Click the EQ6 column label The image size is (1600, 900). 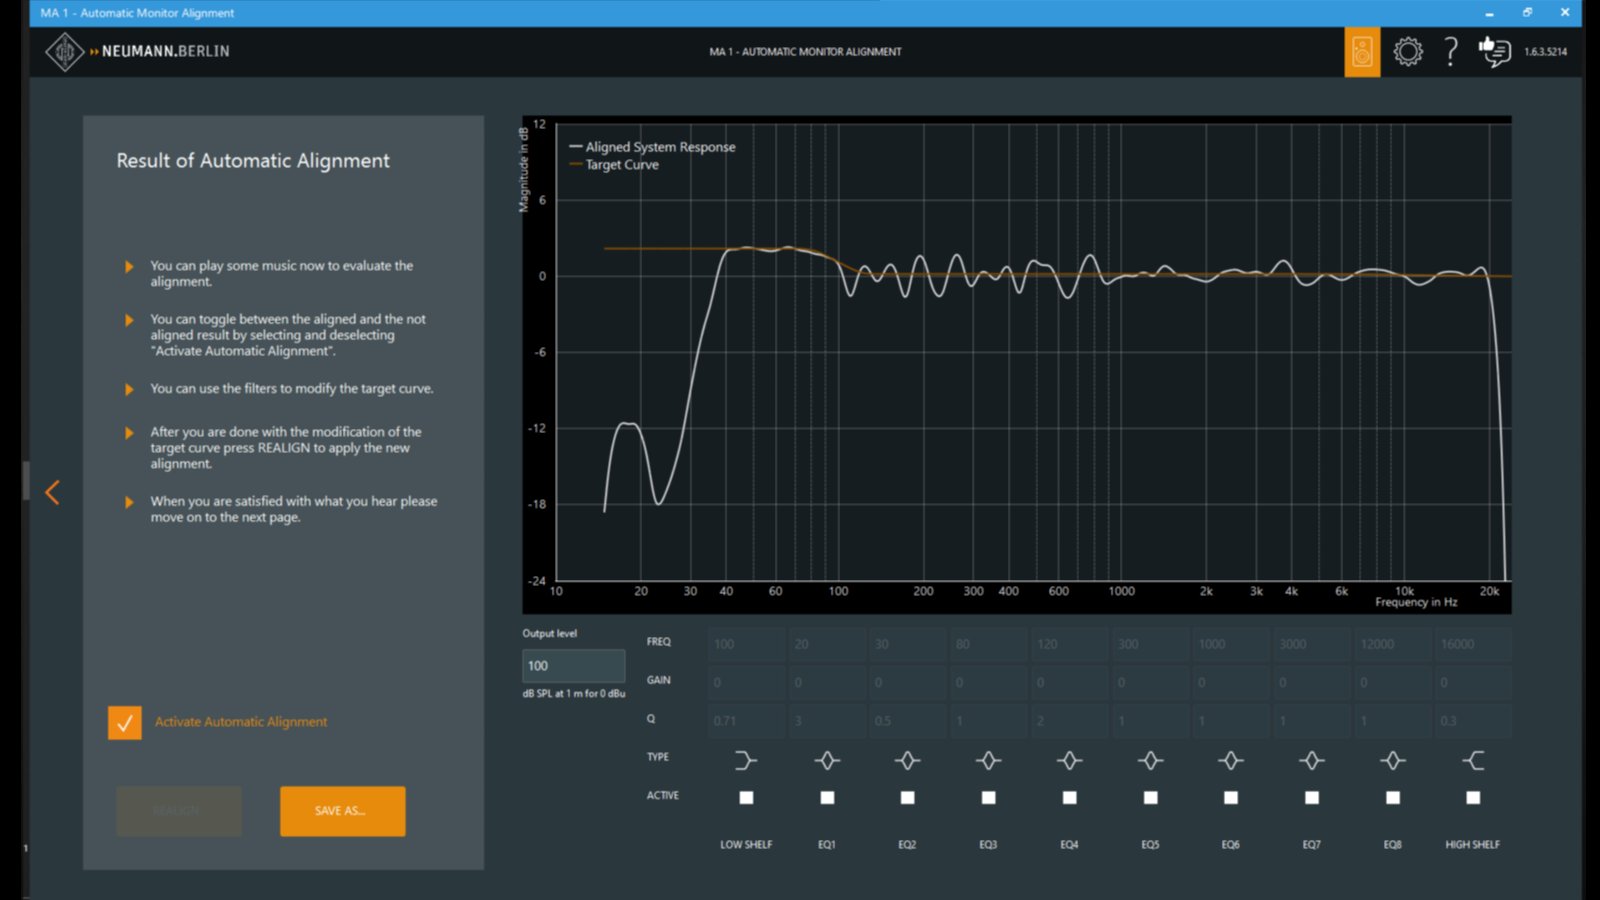1231,845
